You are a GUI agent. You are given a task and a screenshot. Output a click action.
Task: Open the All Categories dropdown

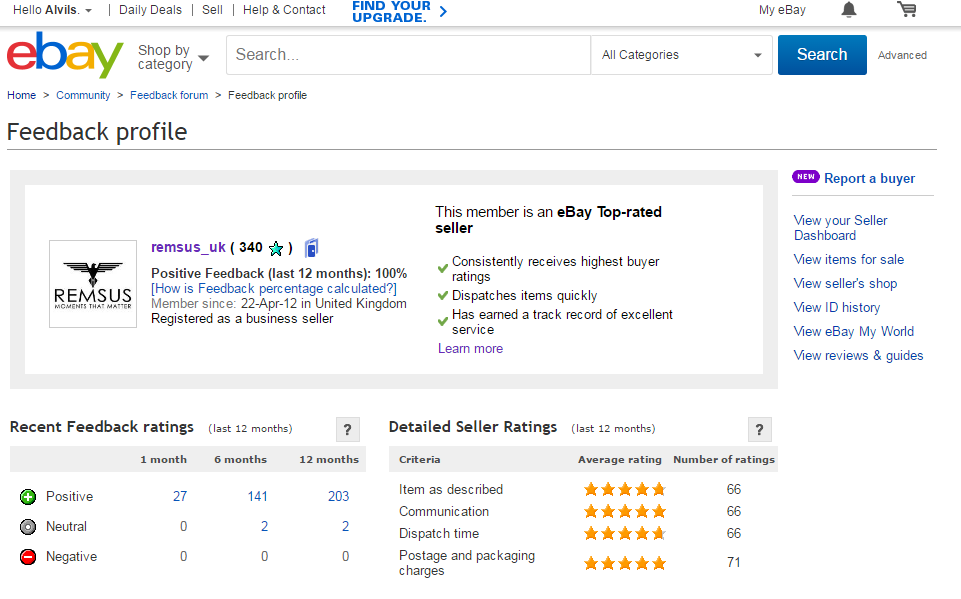point(682,55)
